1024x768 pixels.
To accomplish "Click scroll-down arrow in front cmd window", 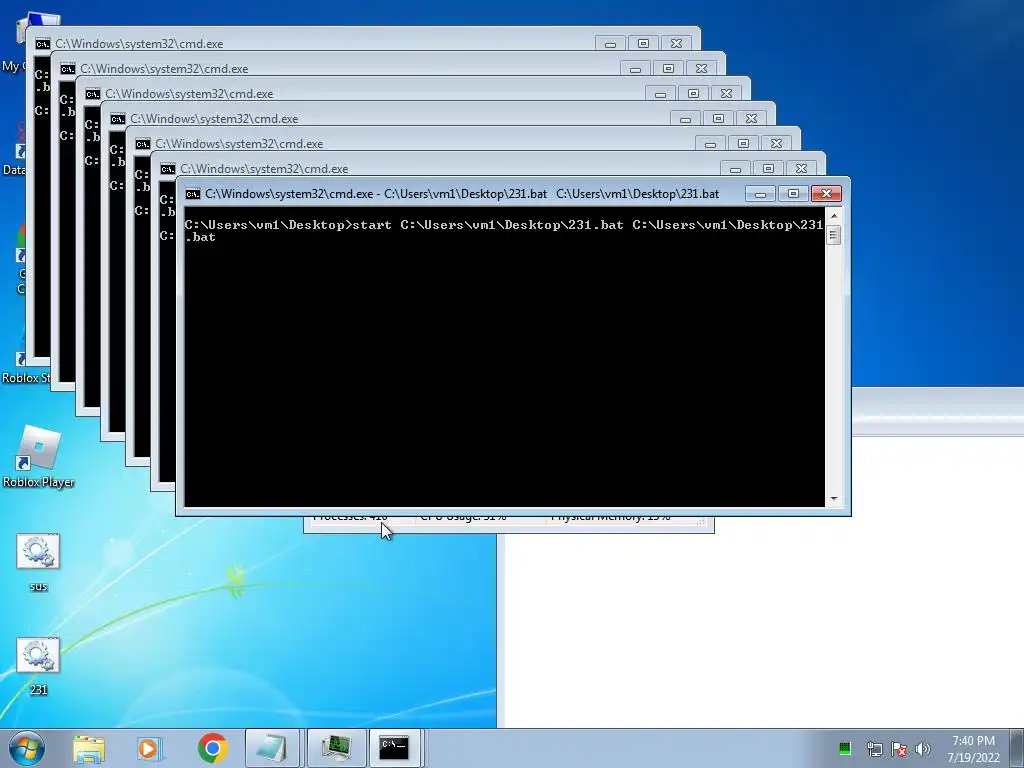I will 833,499.
